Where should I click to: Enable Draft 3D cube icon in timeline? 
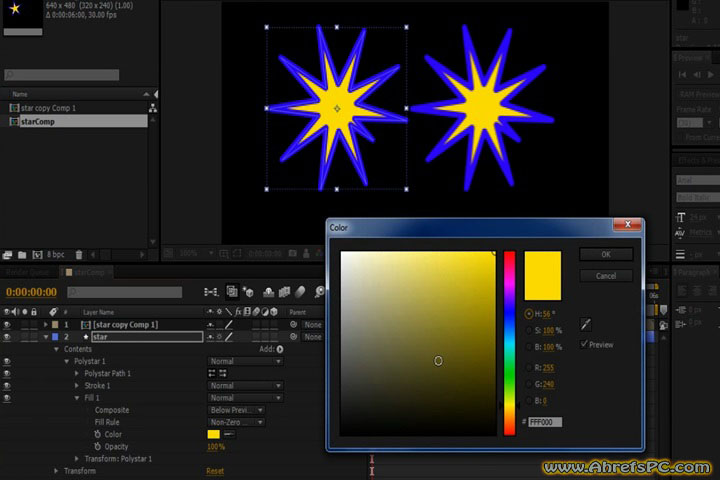pos(248,292)
